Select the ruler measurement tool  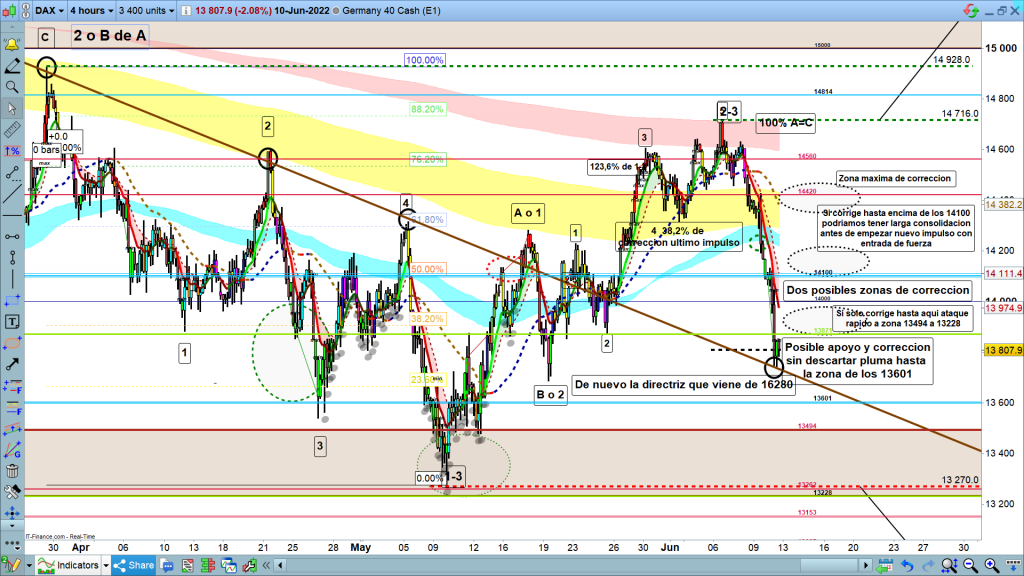[x=12, y=129]
